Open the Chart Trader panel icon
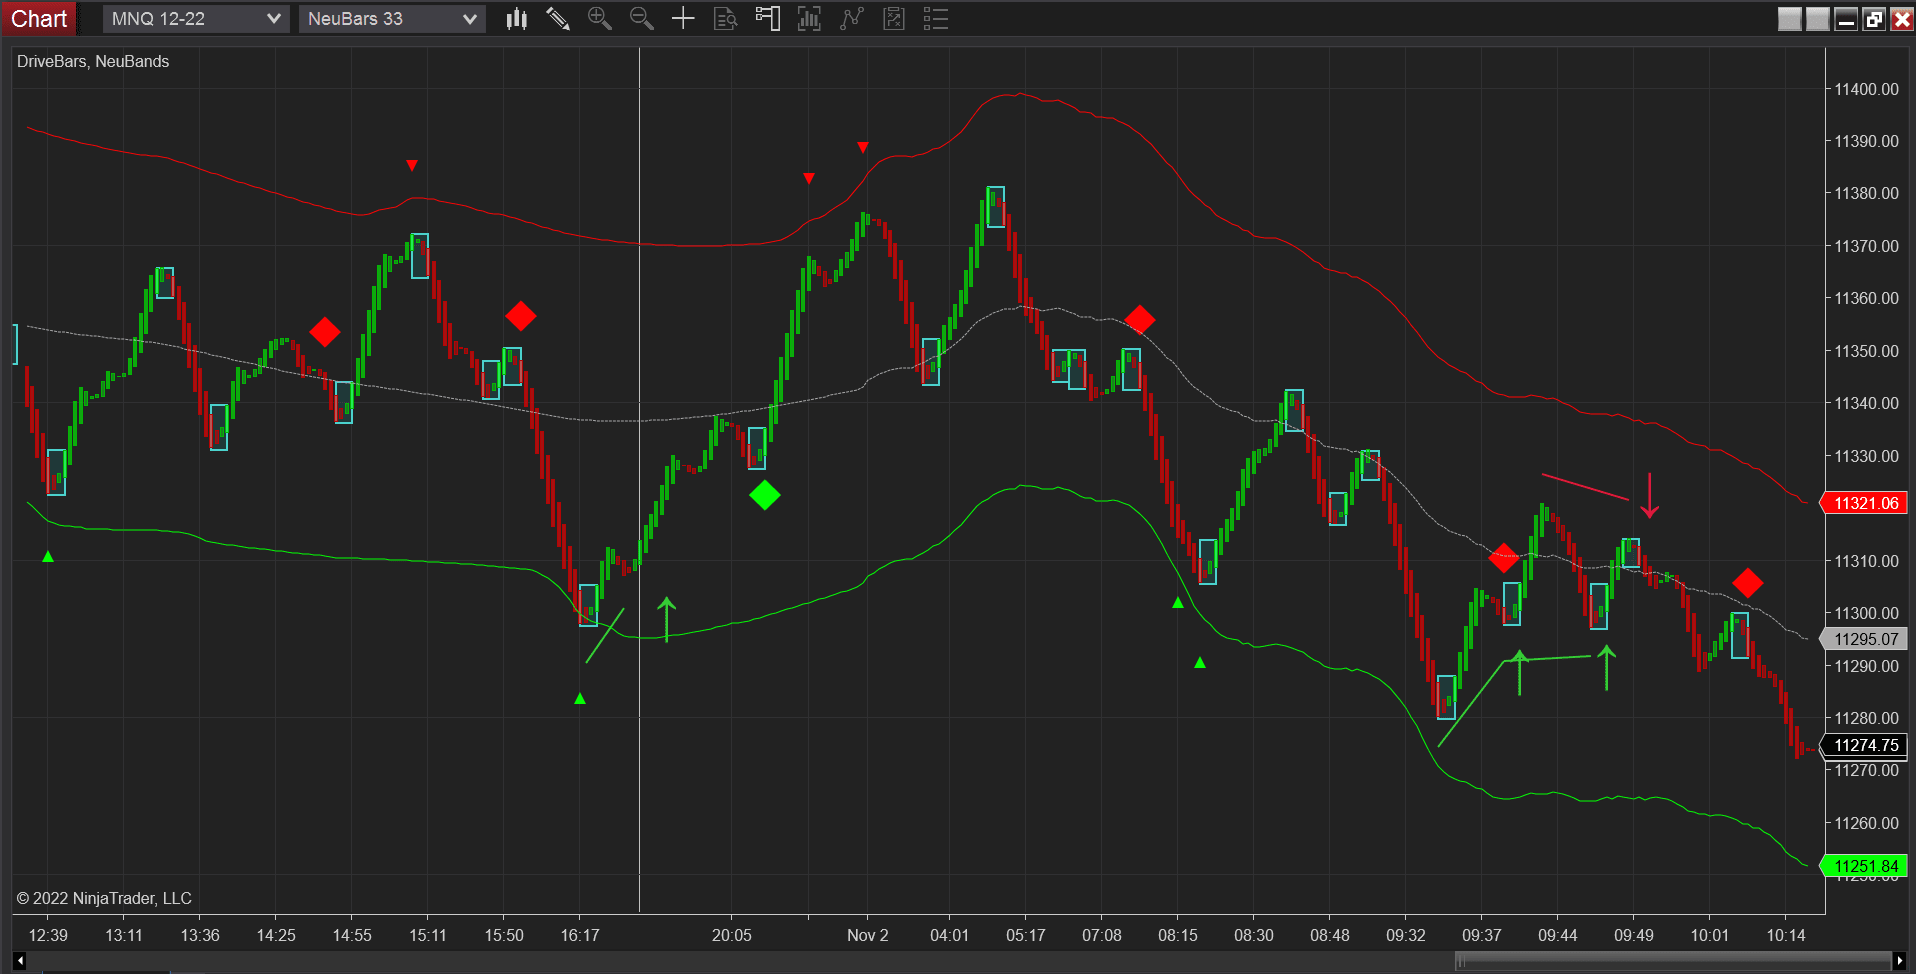 click(x=768, y=18)
